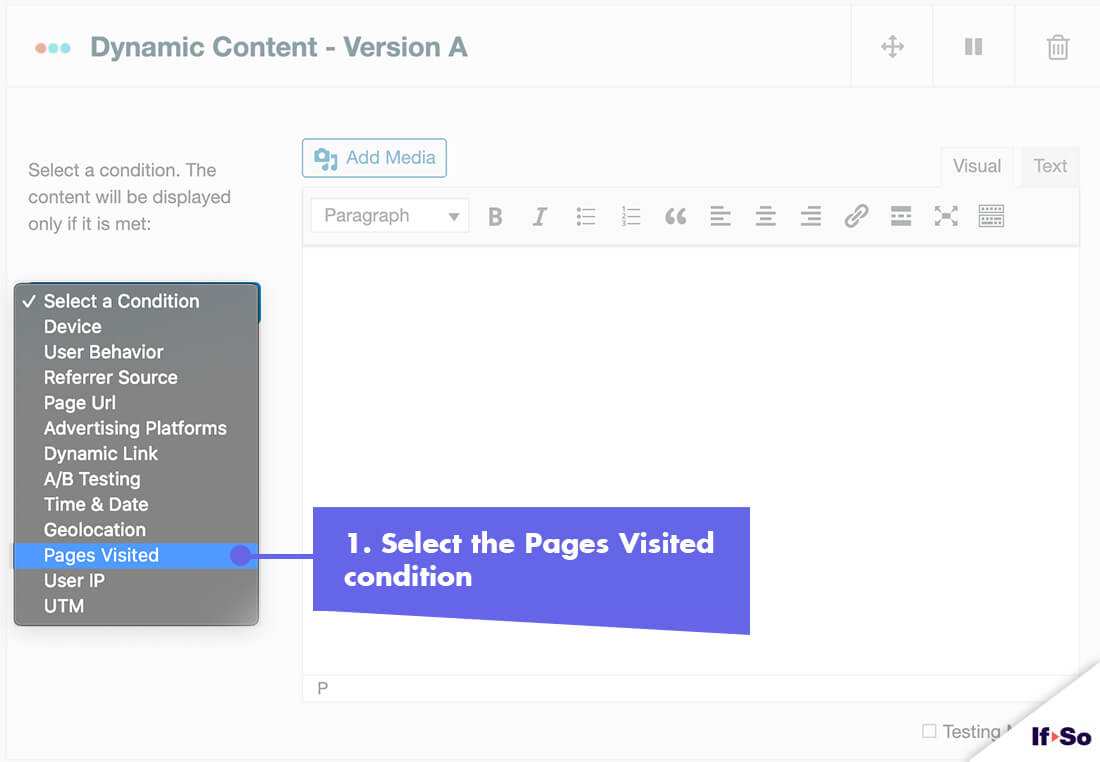The width and height of the screenshot is (1100, 762).
Task: Click the three-dot Dynamic Content icon
Action: pos(53,48)
